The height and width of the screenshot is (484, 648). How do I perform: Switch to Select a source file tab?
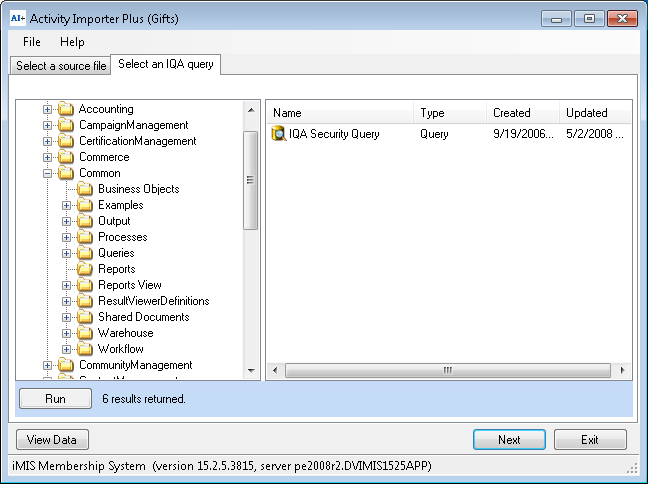(61, 66)
